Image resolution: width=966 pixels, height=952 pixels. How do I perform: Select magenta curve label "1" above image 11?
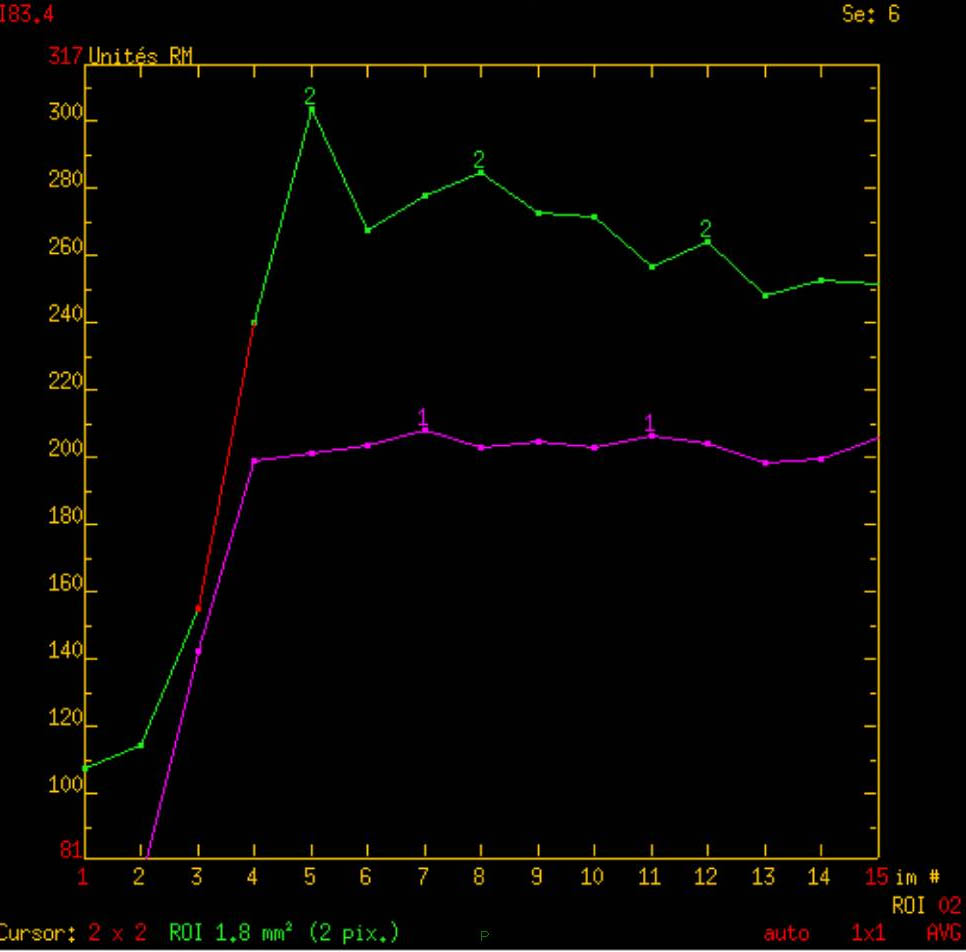pos(650,422)
